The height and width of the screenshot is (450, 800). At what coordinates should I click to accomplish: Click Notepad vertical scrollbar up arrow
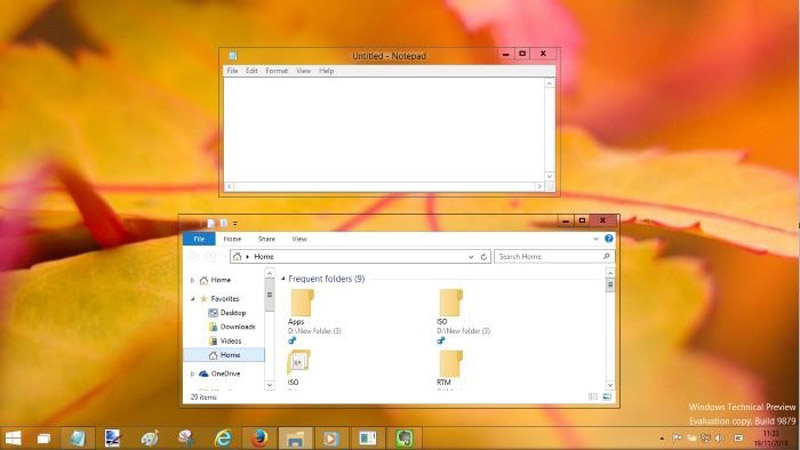[x=549, y=84]
